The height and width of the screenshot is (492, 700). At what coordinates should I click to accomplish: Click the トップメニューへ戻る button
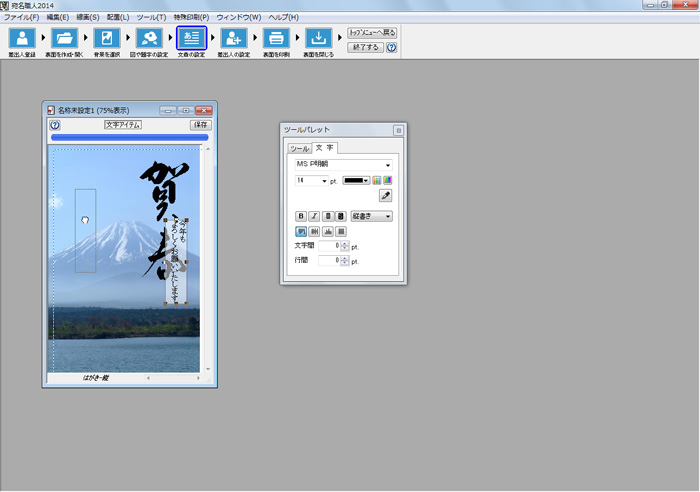[x=372, y=32]
